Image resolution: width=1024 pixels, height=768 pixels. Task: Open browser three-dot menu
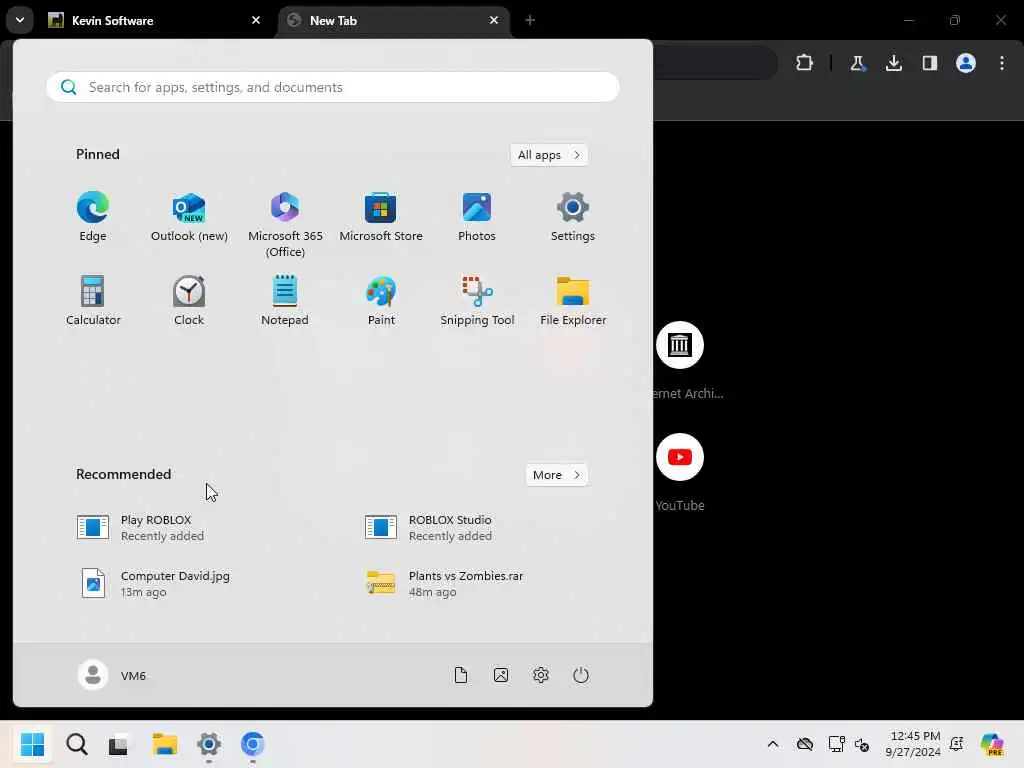click(x=1002, y=63)
